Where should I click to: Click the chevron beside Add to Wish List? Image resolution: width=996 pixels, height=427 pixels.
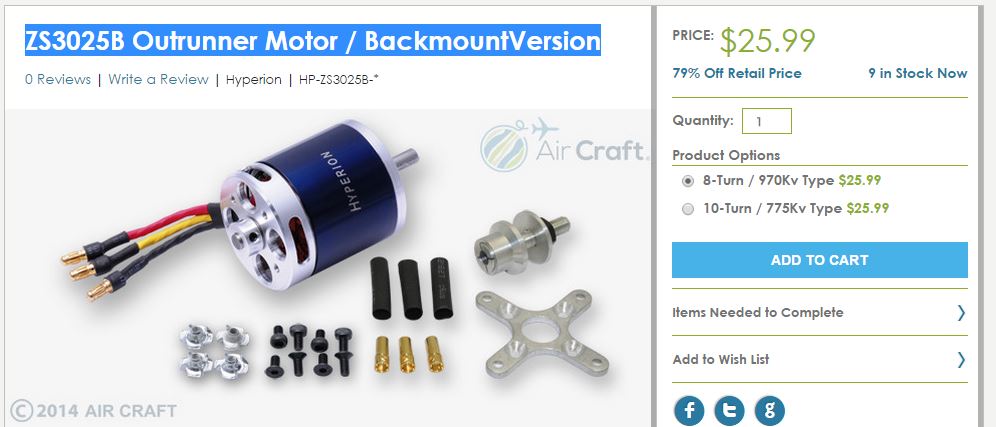tap(961, 360)
